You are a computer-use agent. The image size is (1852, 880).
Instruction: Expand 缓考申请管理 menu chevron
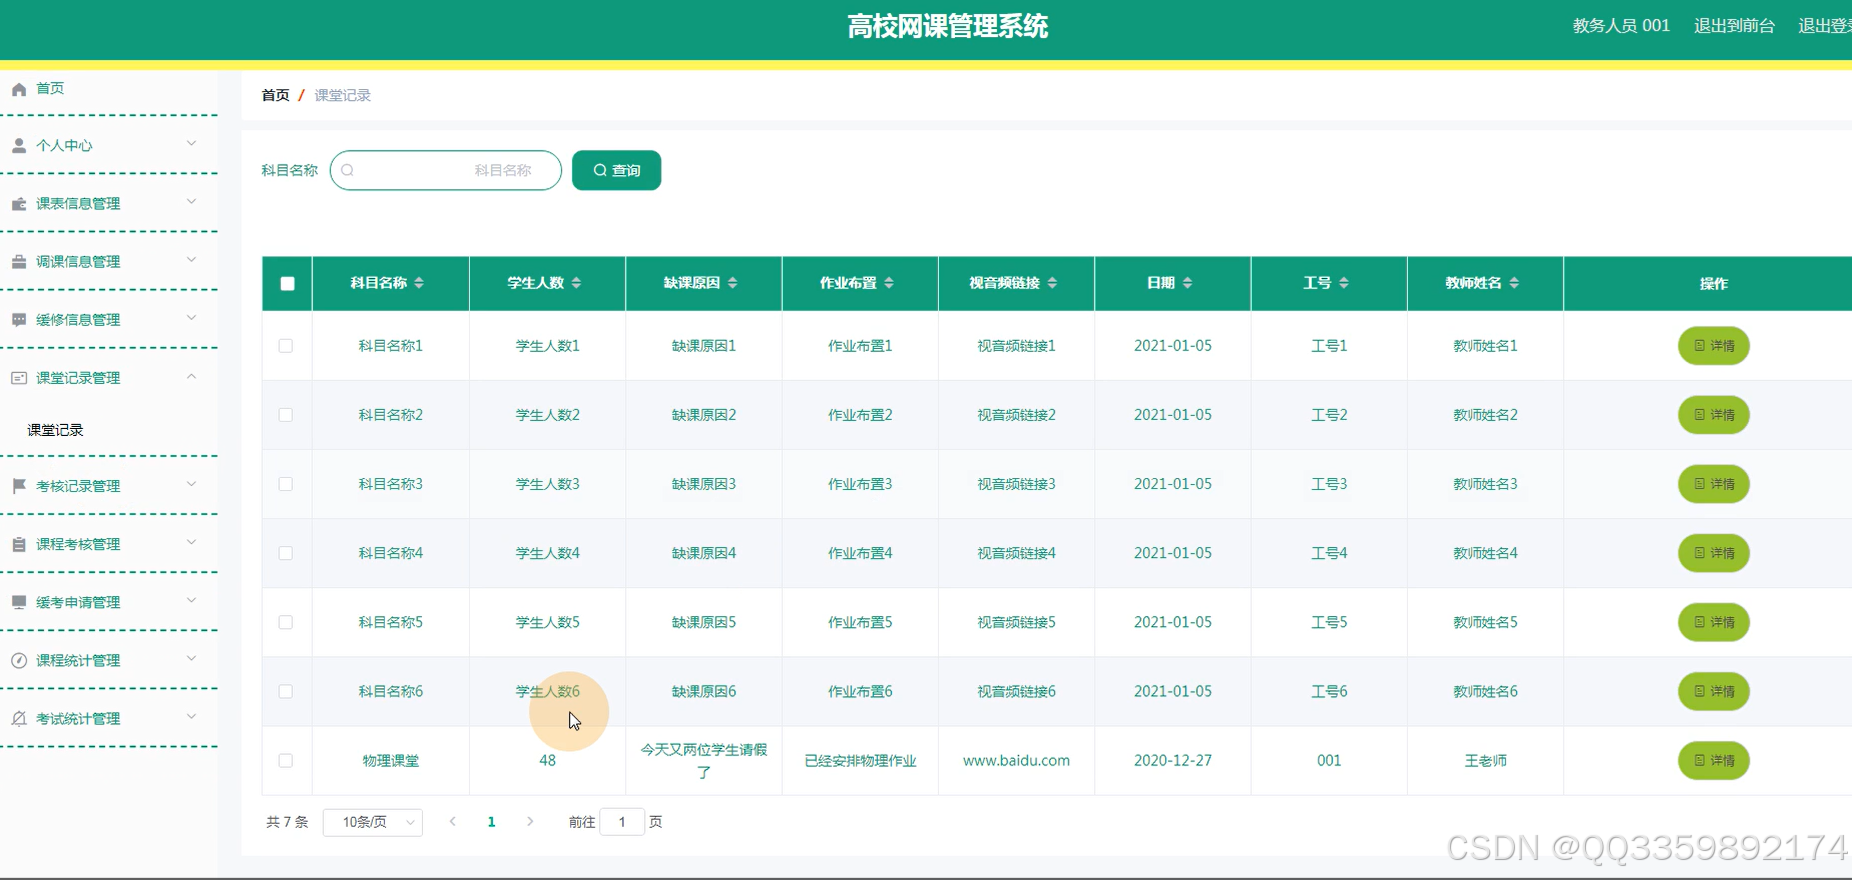(191, 600)
